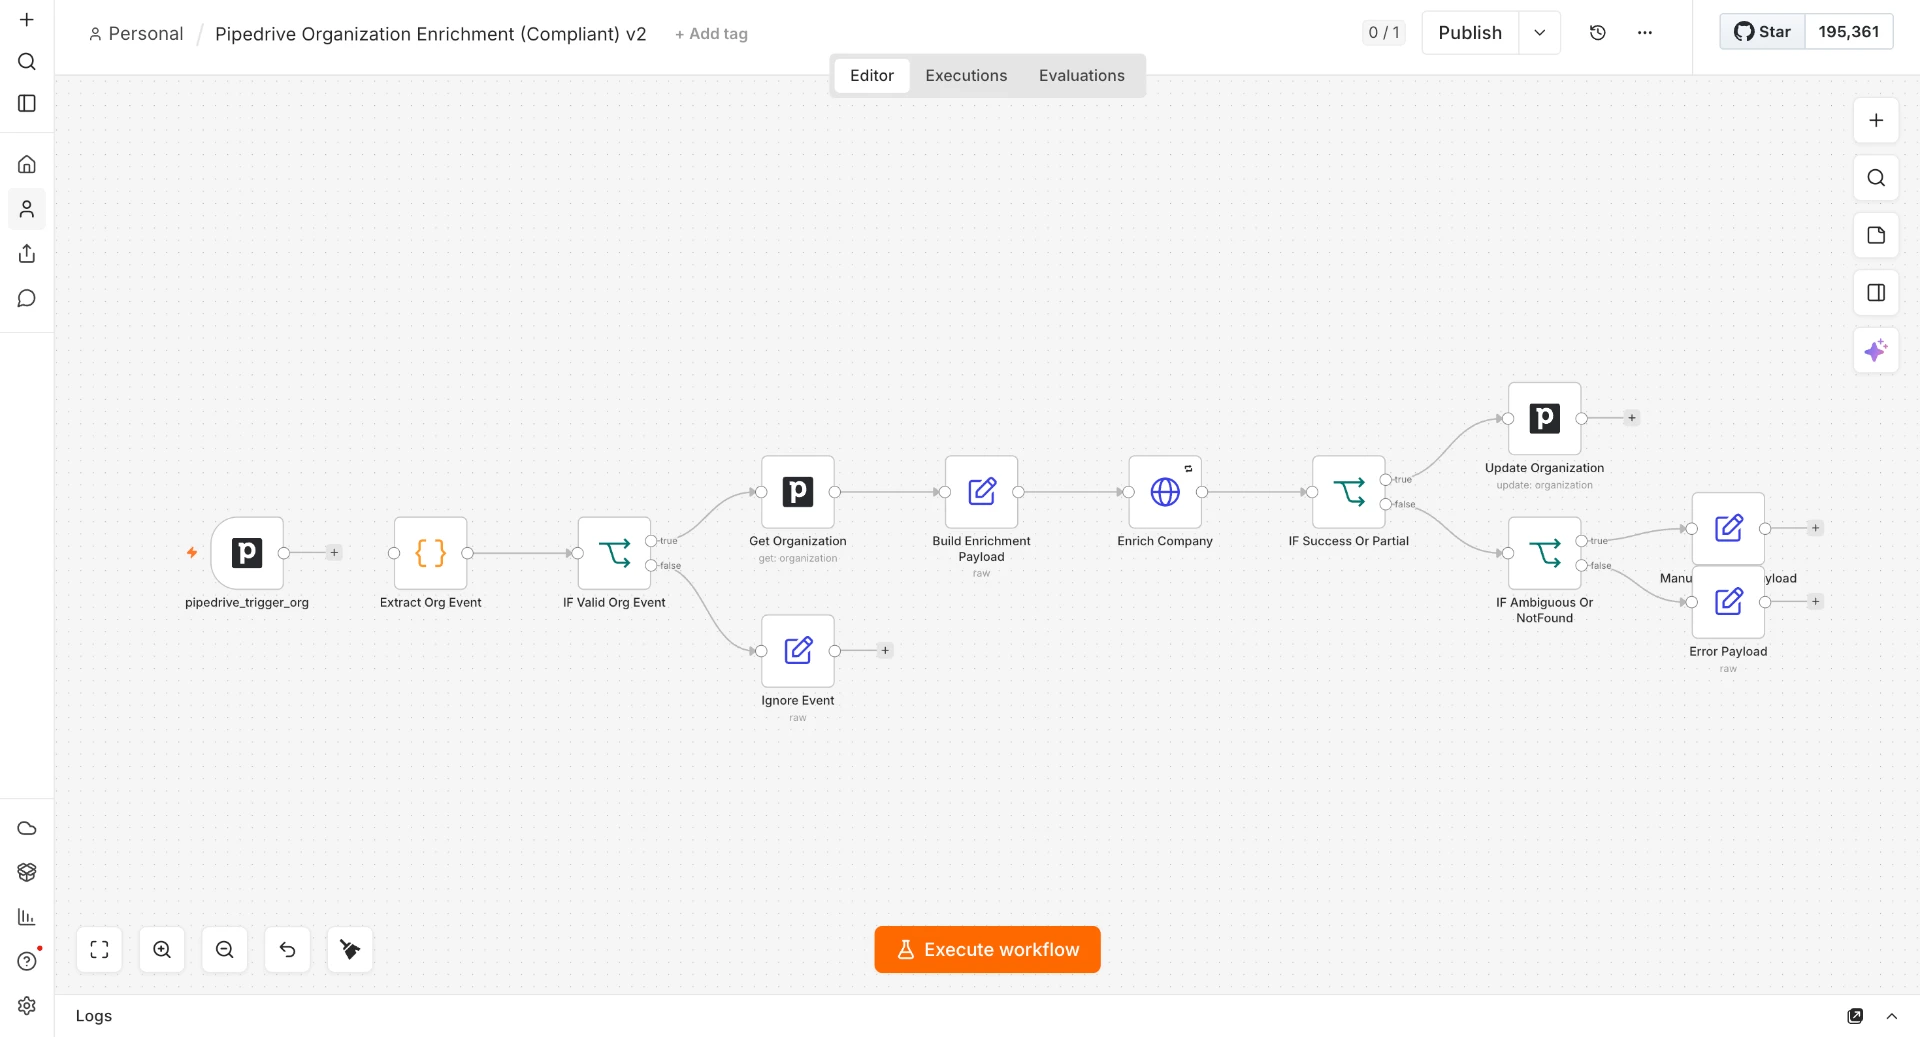1920x1037 pixels.
Task: Open the Personal user icon in sidebar
Action: click(x=27, y=209)
